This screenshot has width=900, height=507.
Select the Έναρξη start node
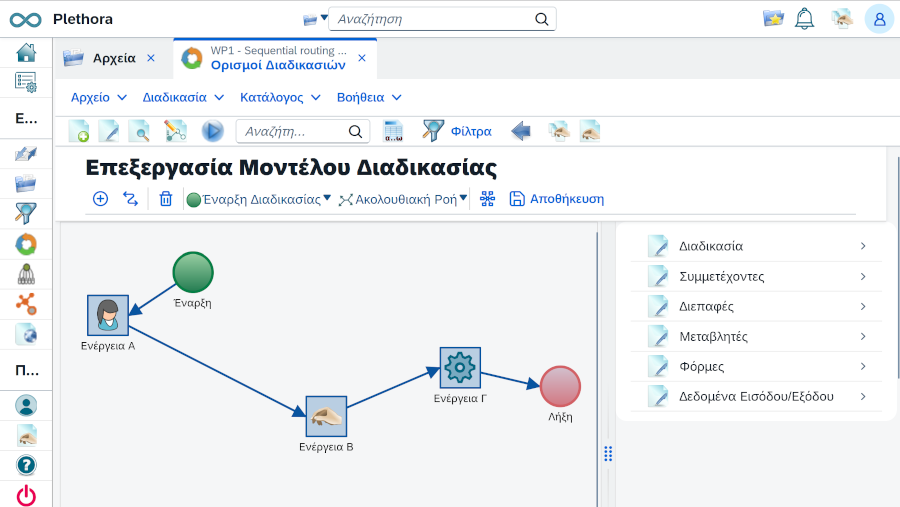[x=193, y=272]
